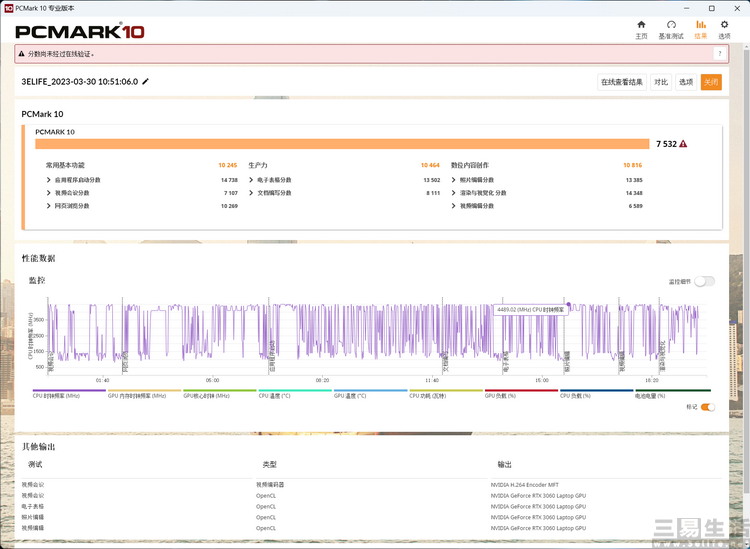
Task: Open the 选项 gear icon in top navigation
Action: pos(724,24)
